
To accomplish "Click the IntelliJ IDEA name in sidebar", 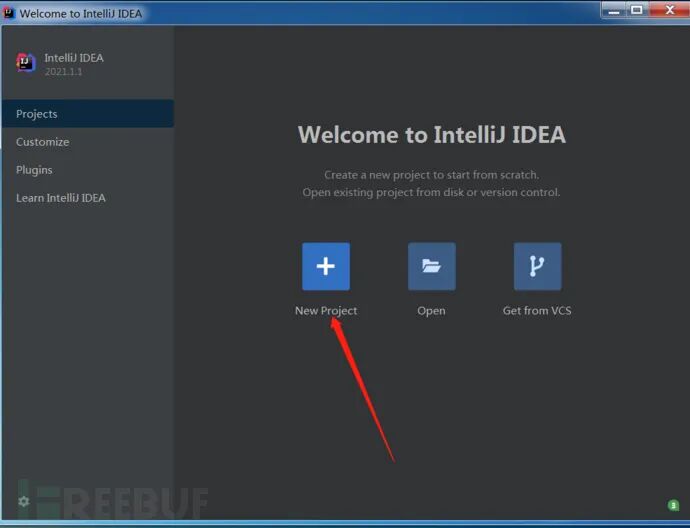I will tap(74, 58).
